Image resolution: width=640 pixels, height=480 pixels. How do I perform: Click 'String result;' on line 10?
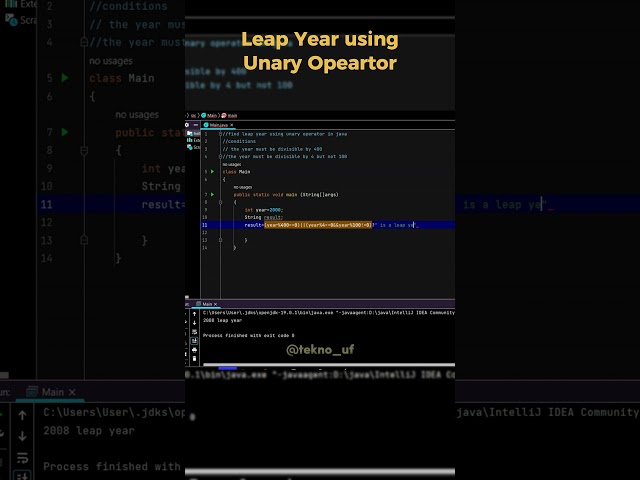264,217
